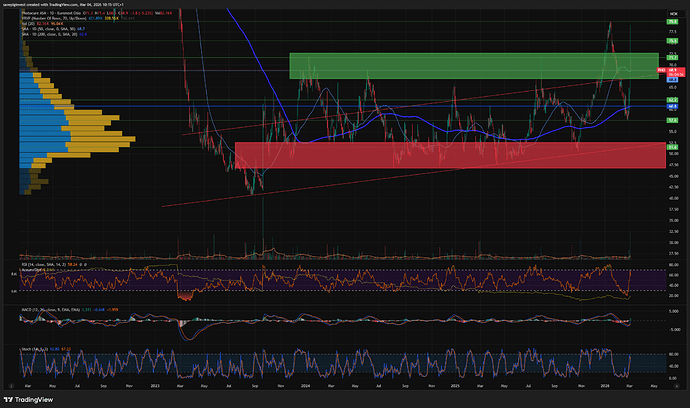Click the 2025 label on time axis
The image size is (690, 408).
455,384
